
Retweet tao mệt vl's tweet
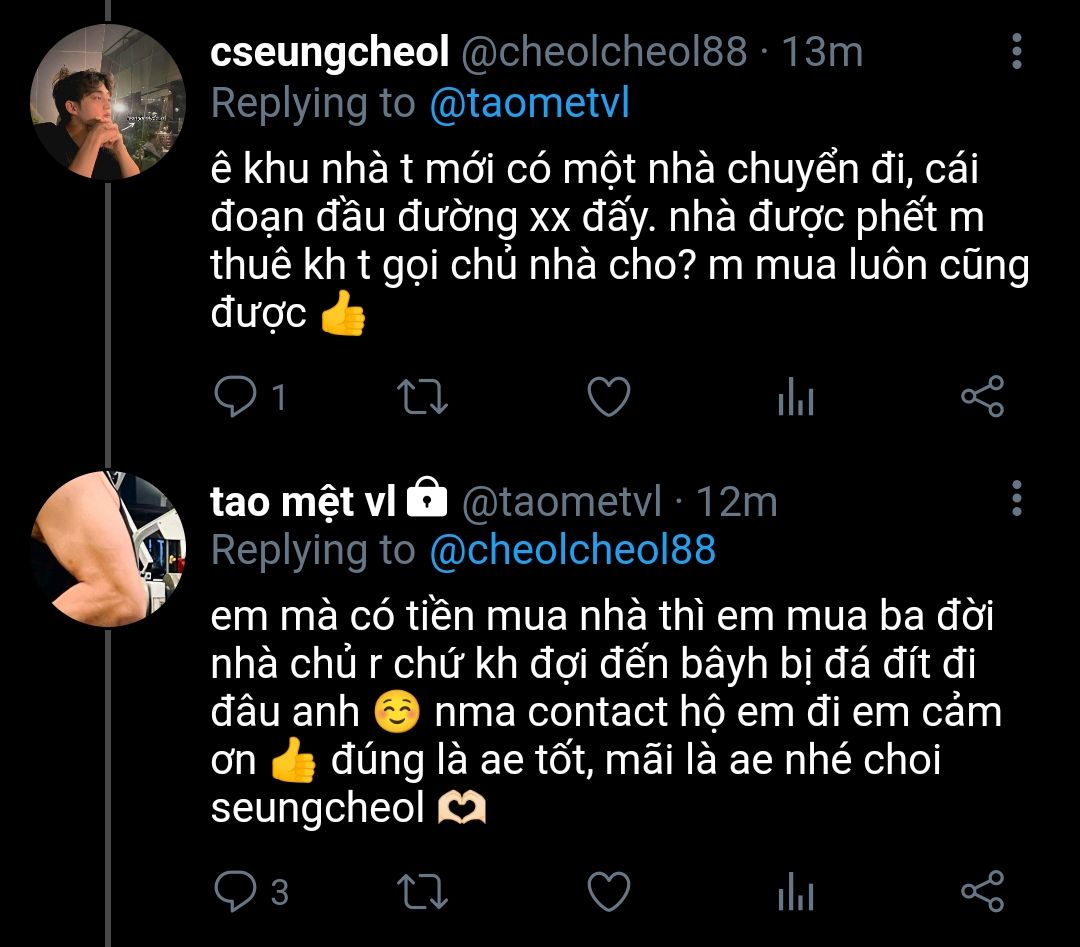[423, 890]
